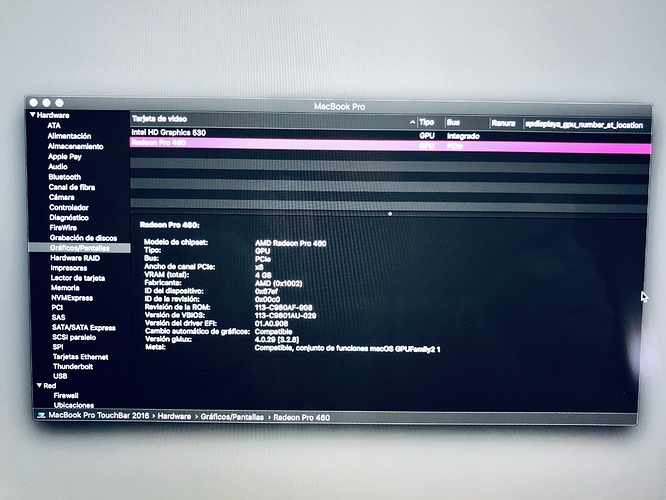
Task: Click the window minimize button
Action: [46, 102]
